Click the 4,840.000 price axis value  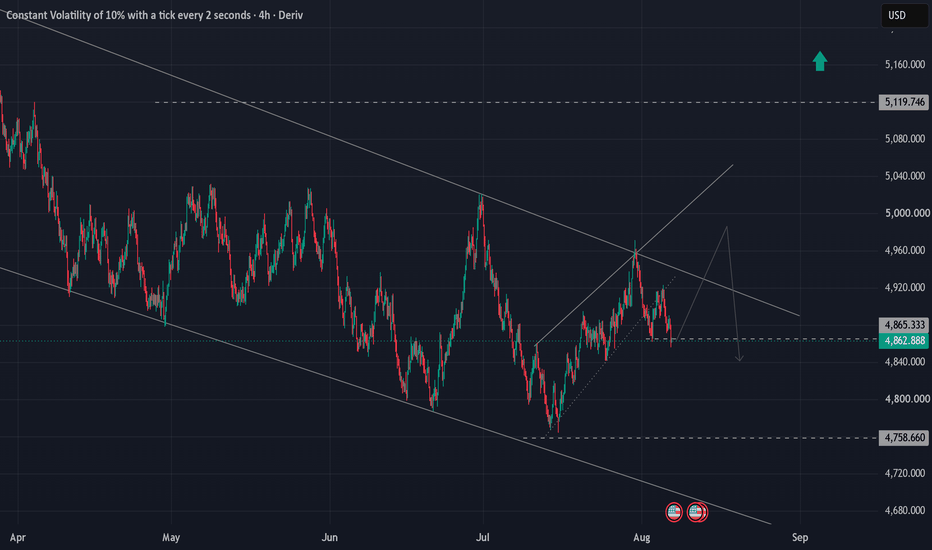click(905, 362)
